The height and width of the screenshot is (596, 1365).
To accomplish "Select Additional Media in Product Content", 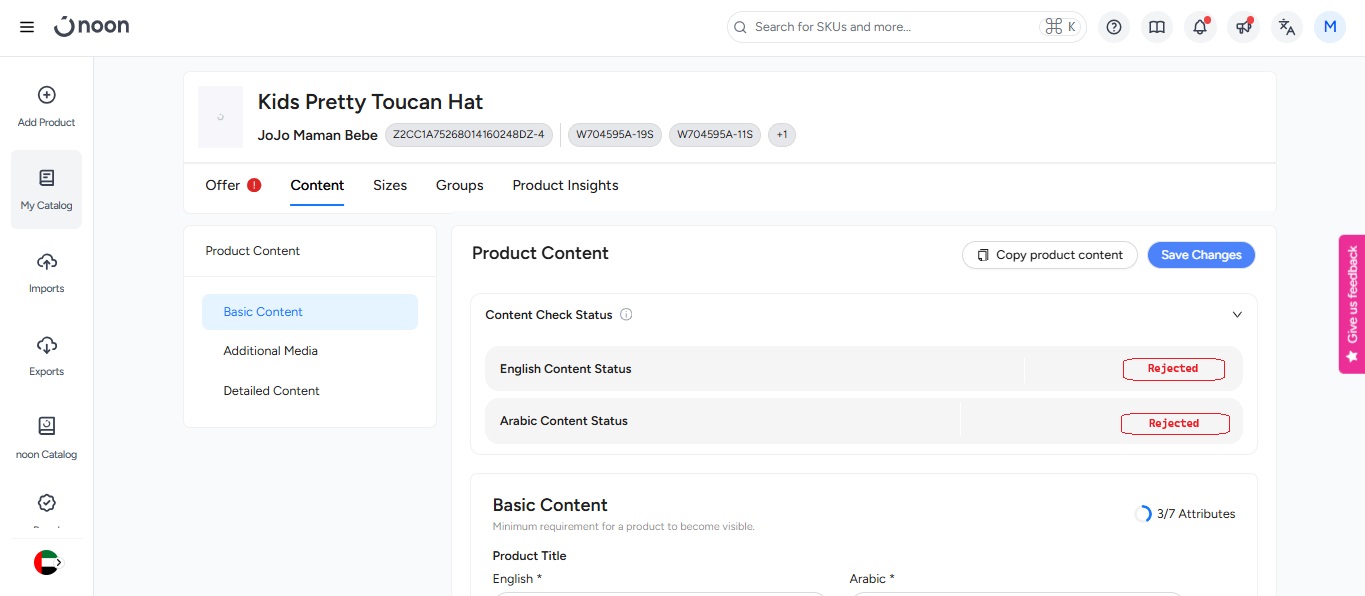I will [x=271, y=351].
